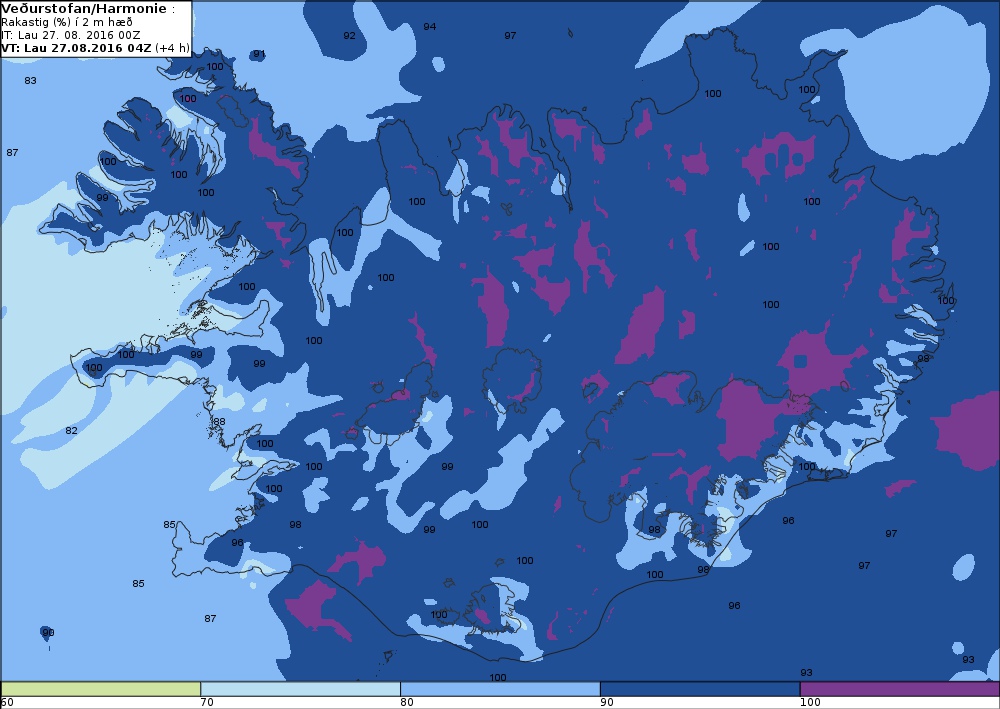The height and width of the screenshot is (709, 1000).
Task: Click the "Rakastig (%) í 2 m hæð" line
Action: [67, 22]
